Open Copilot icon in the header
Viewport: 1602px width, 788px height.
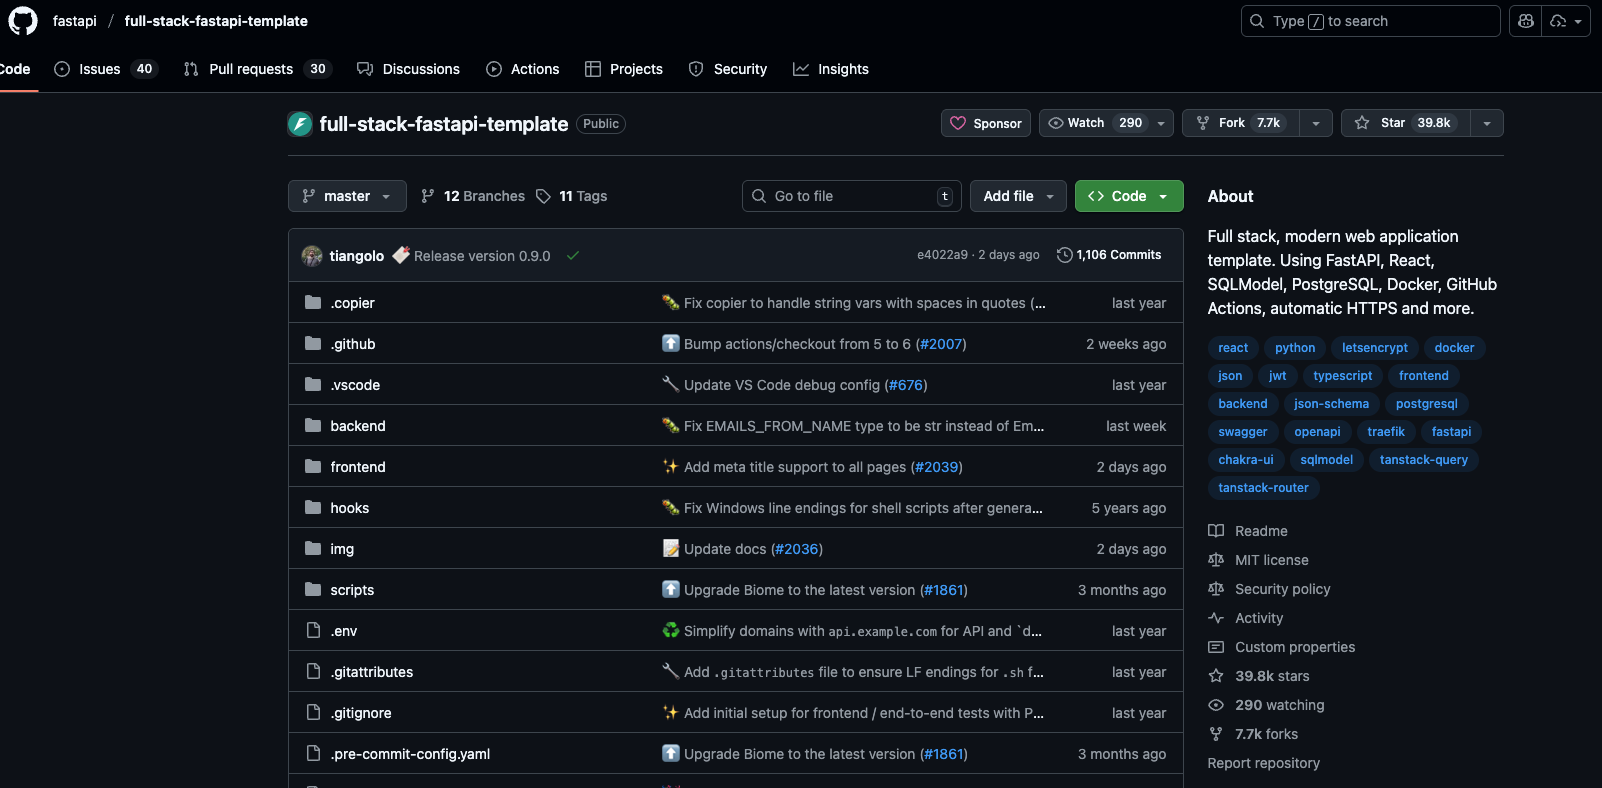1525,21
